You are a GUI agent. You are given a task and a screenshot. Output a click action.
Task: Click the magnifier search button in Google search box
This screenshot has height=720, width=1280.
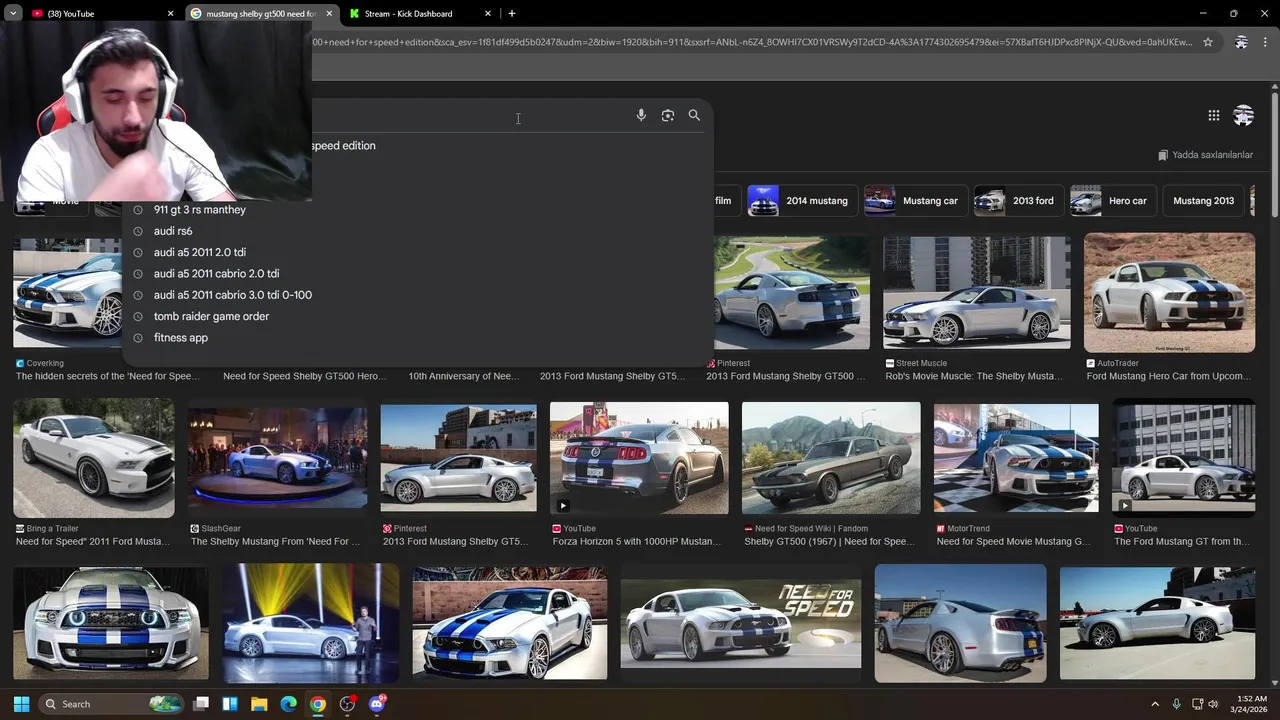tap(694, 115)
